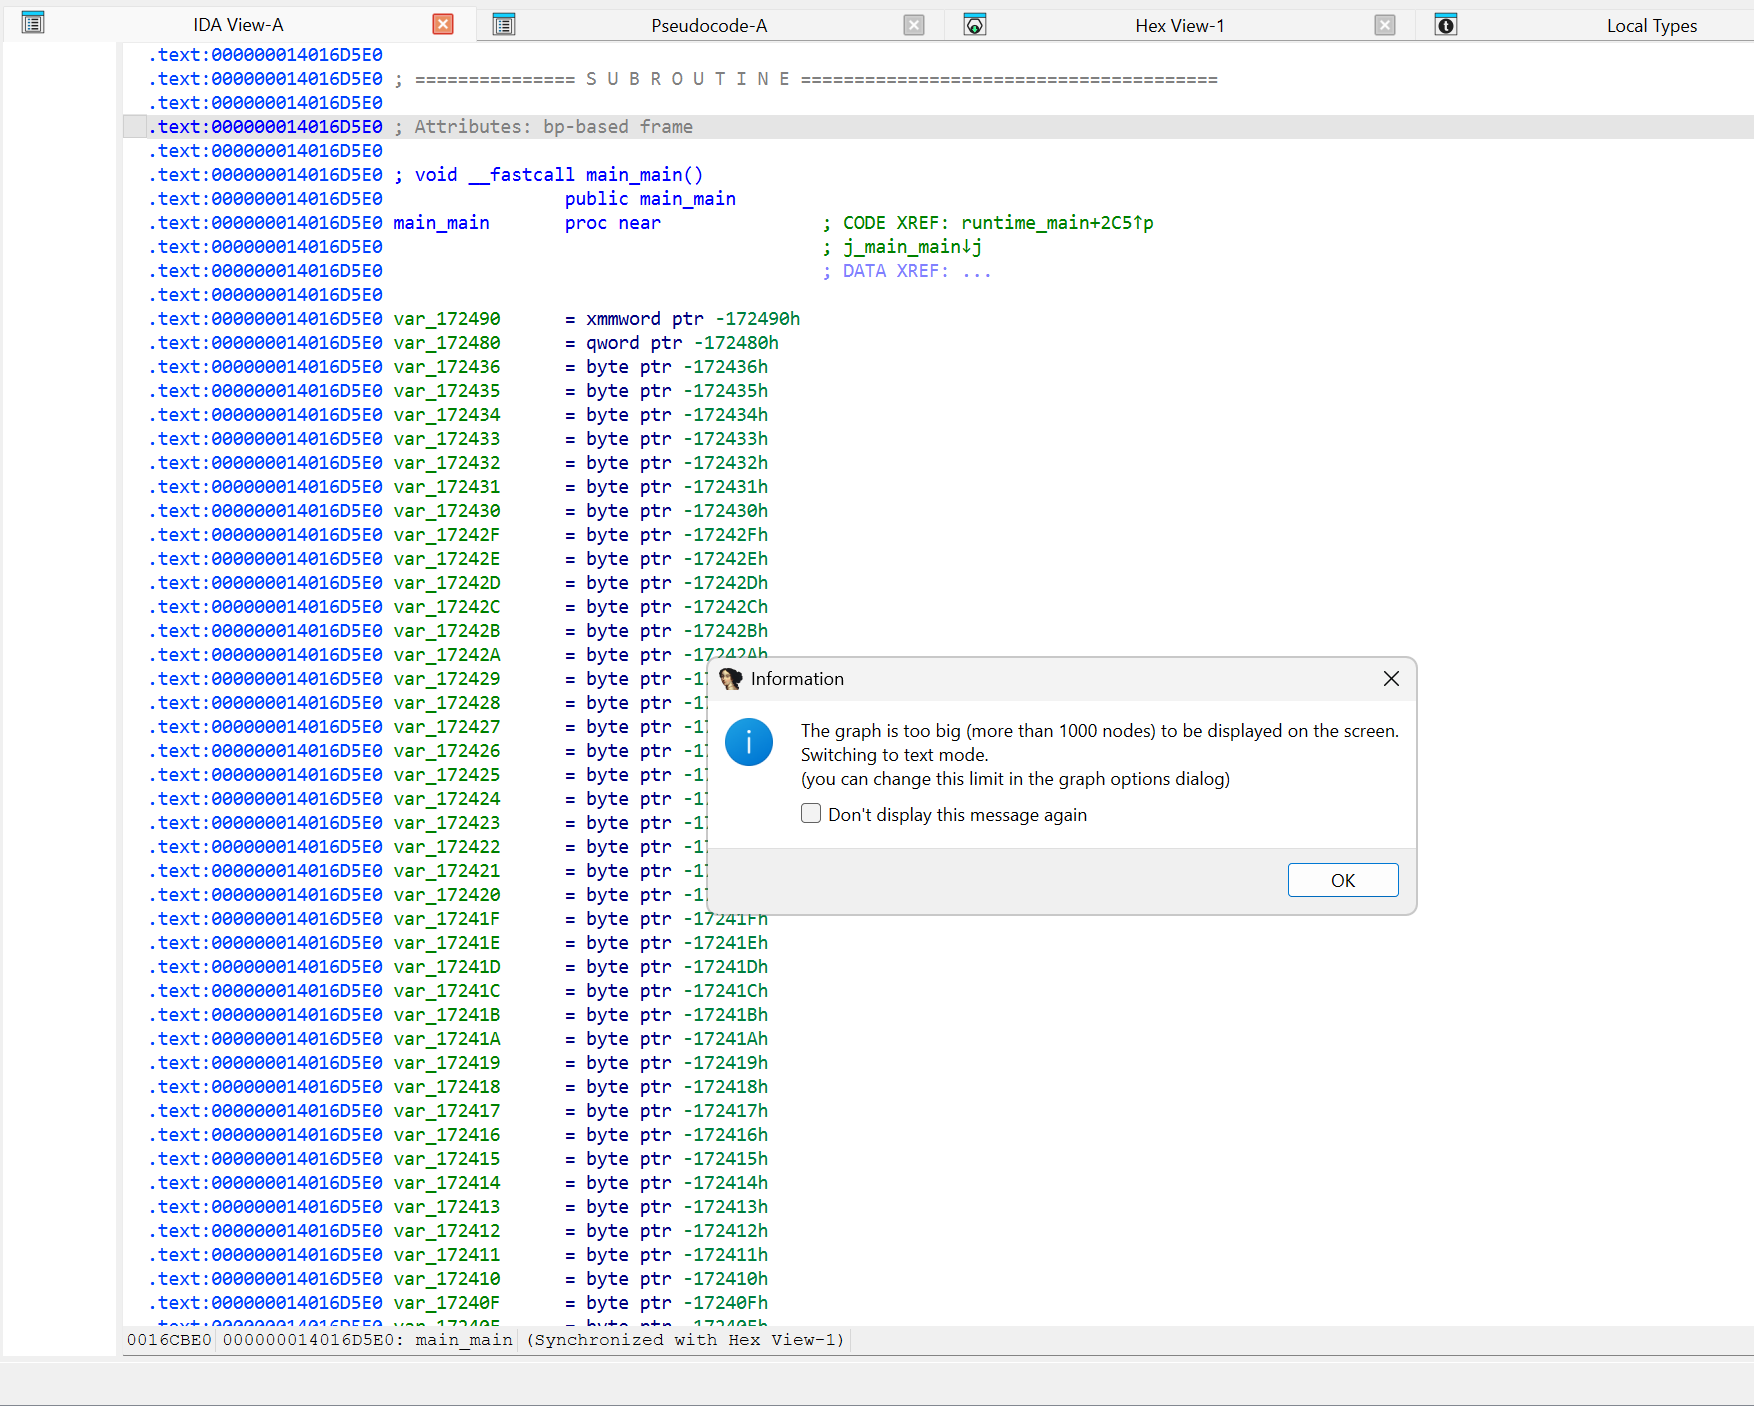Switch to the Hex View-1 tab
Viewport: 1754px width, 1406px height.
(x=1180, y=26)
